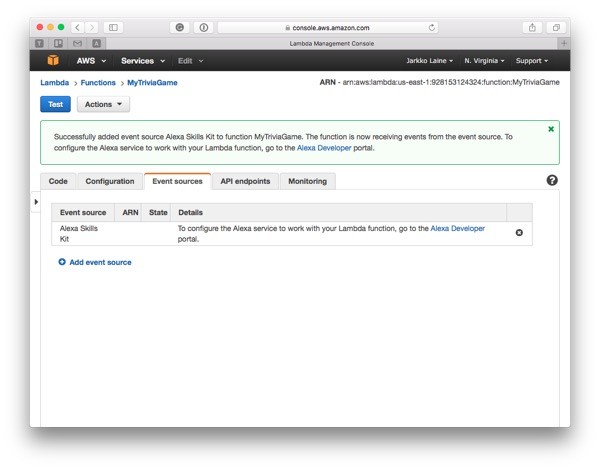Click the AWS cube logo icon
The width and height of the screenshot is (600, 470).
53,60
